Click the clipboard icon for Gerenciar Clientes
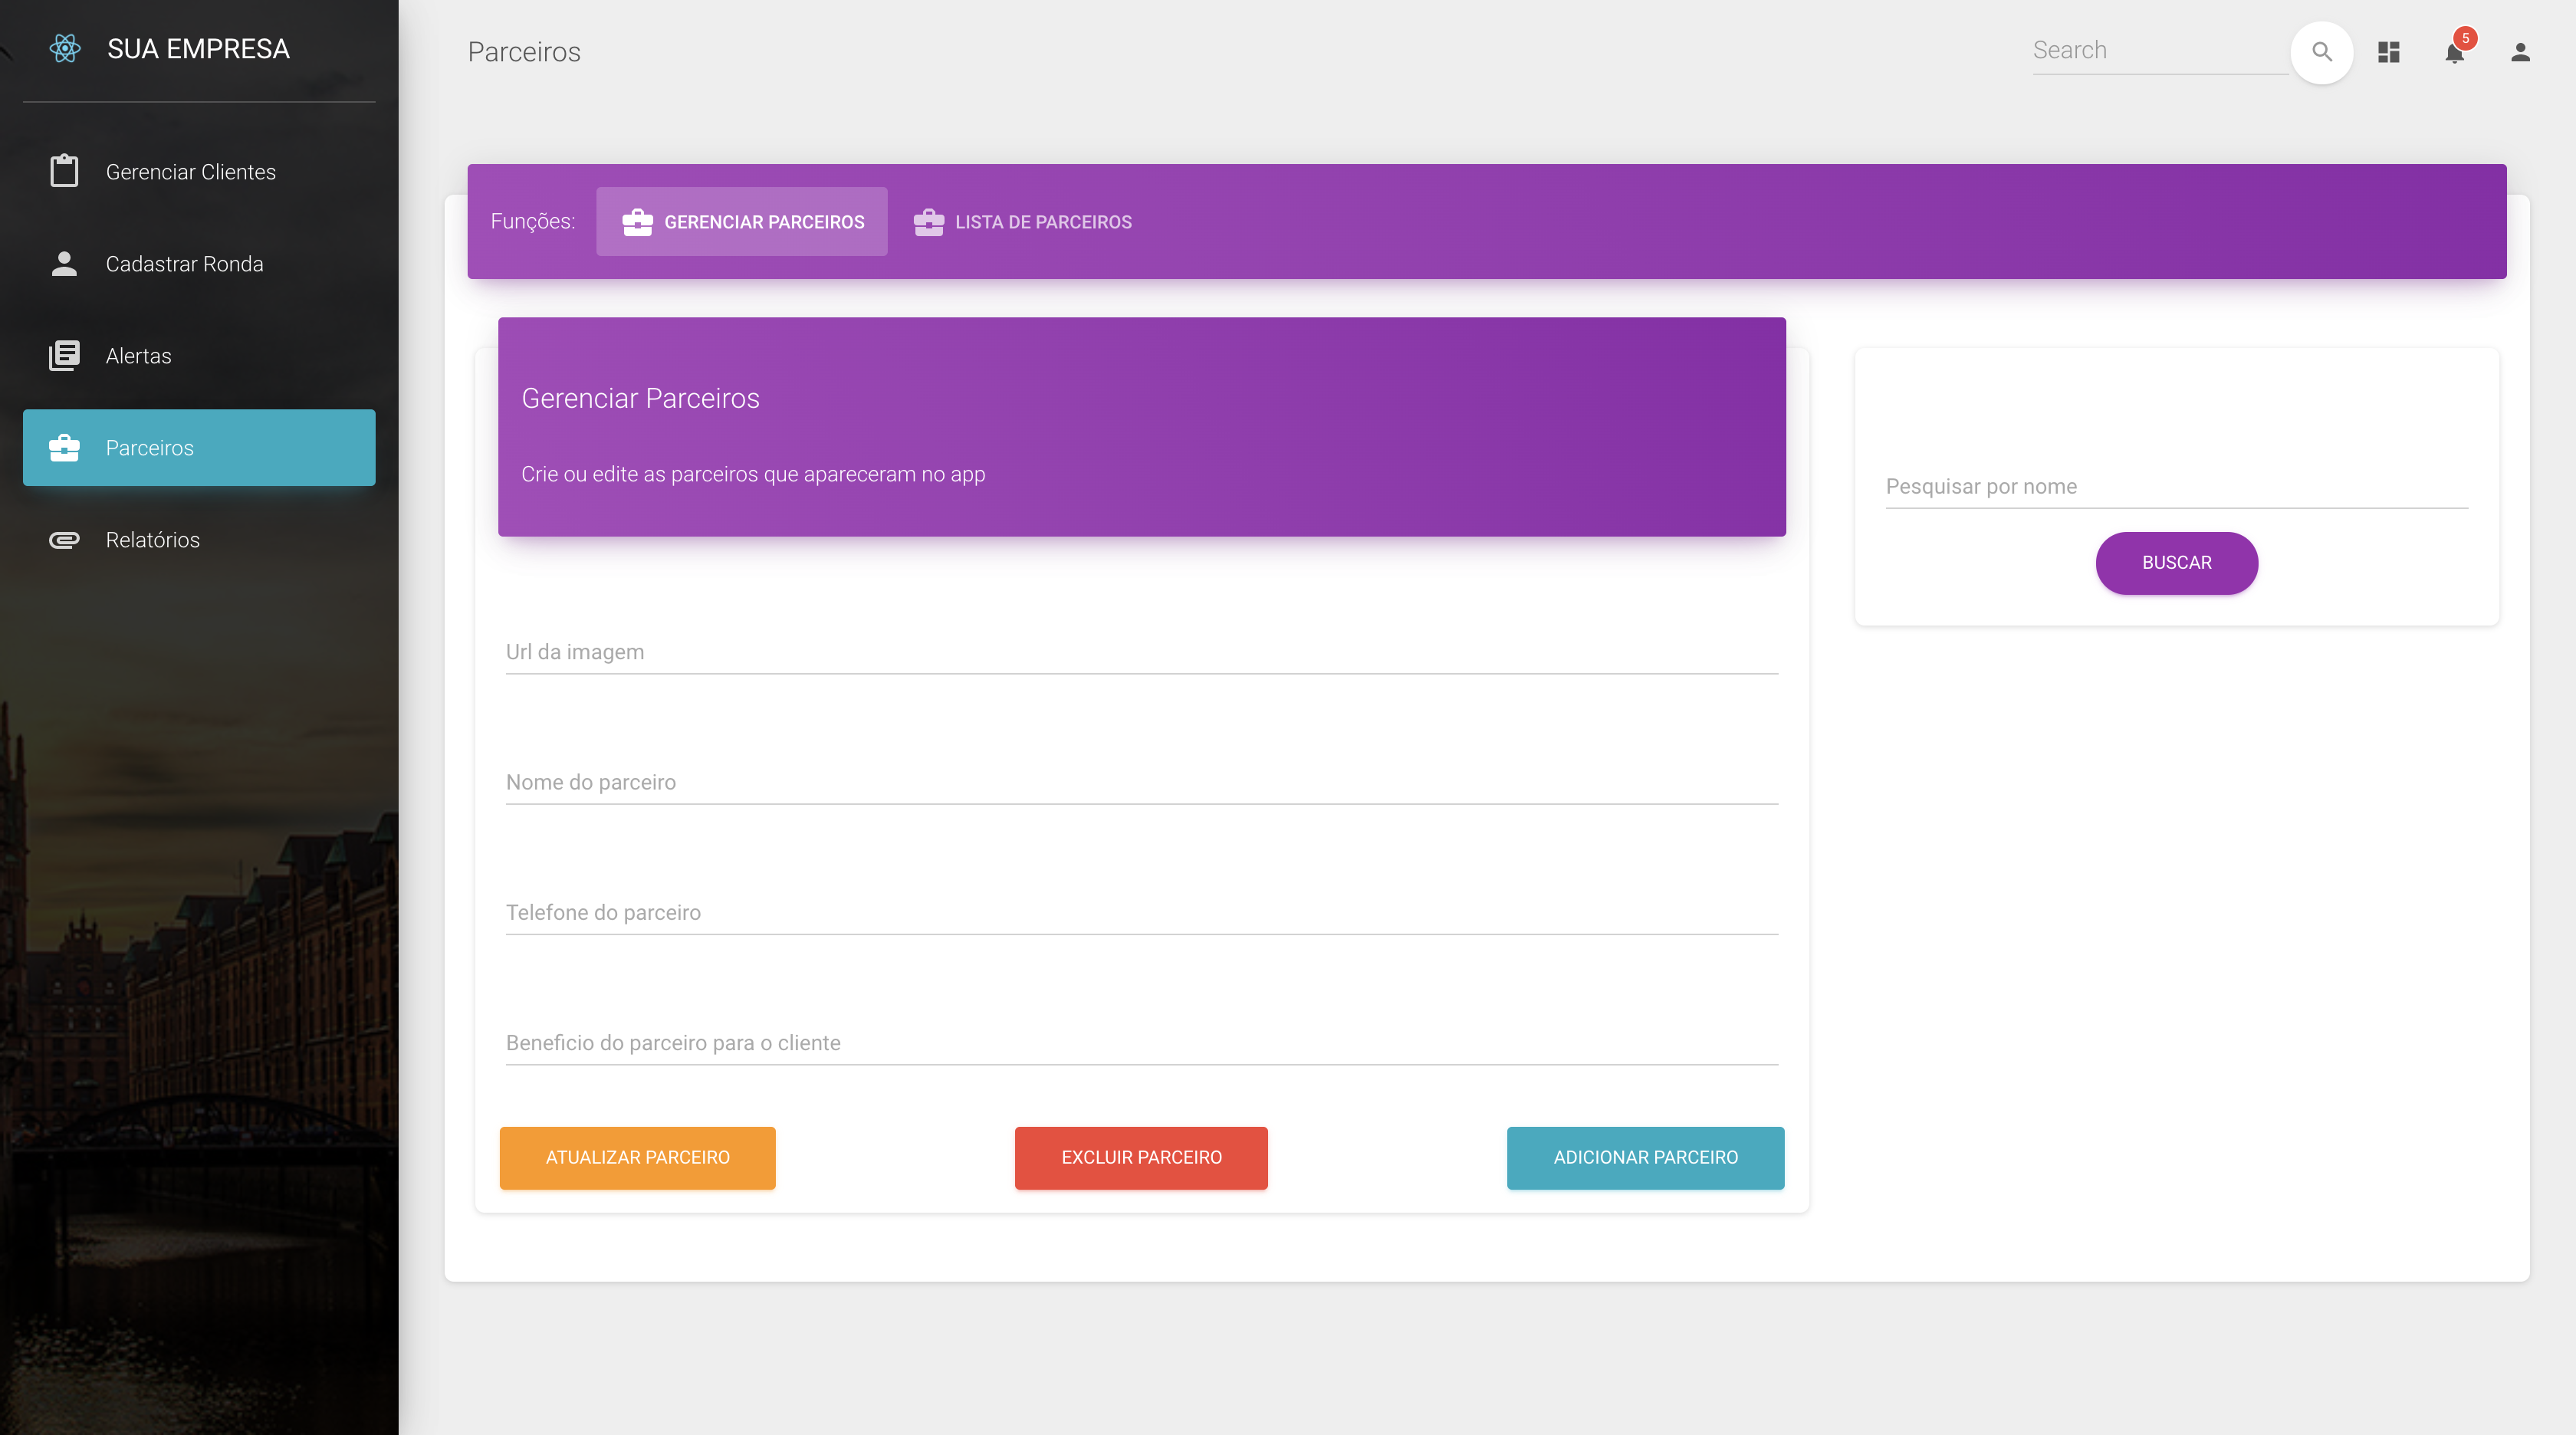The image size is (2576, 1435). (64, 171)
